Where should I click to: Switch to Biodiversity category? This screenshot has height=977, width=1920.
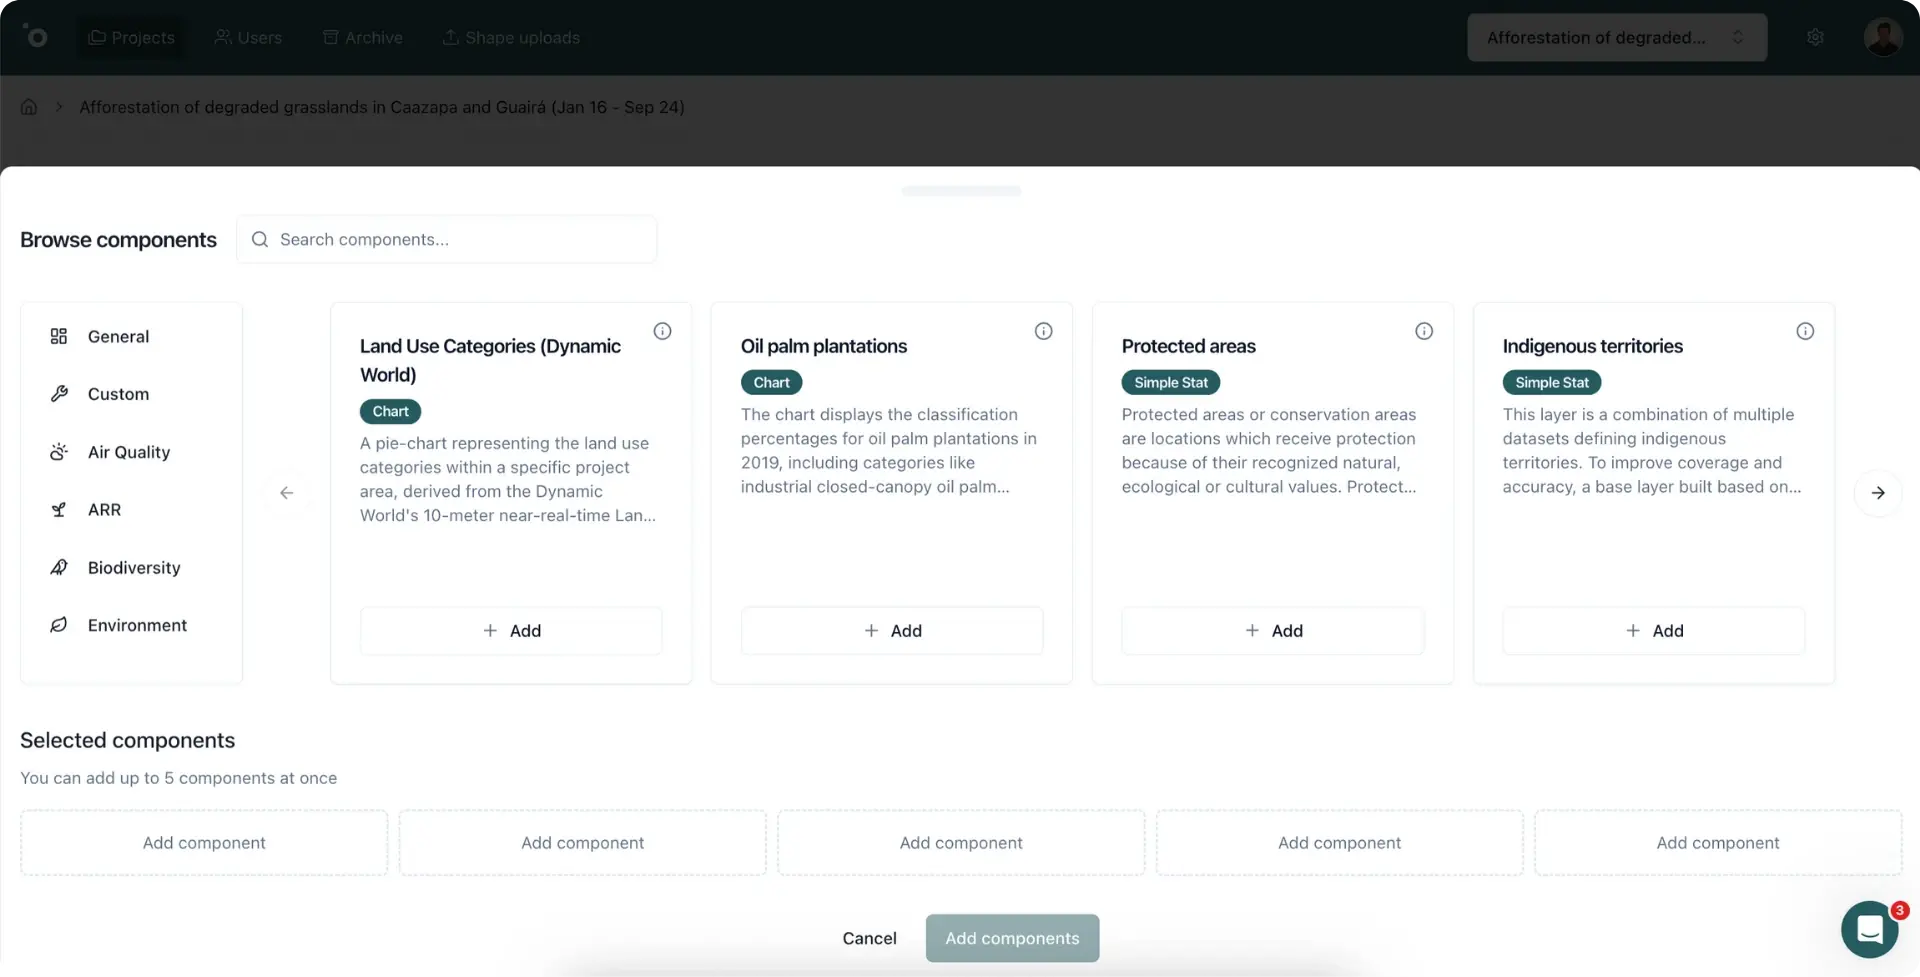[133, 568]
